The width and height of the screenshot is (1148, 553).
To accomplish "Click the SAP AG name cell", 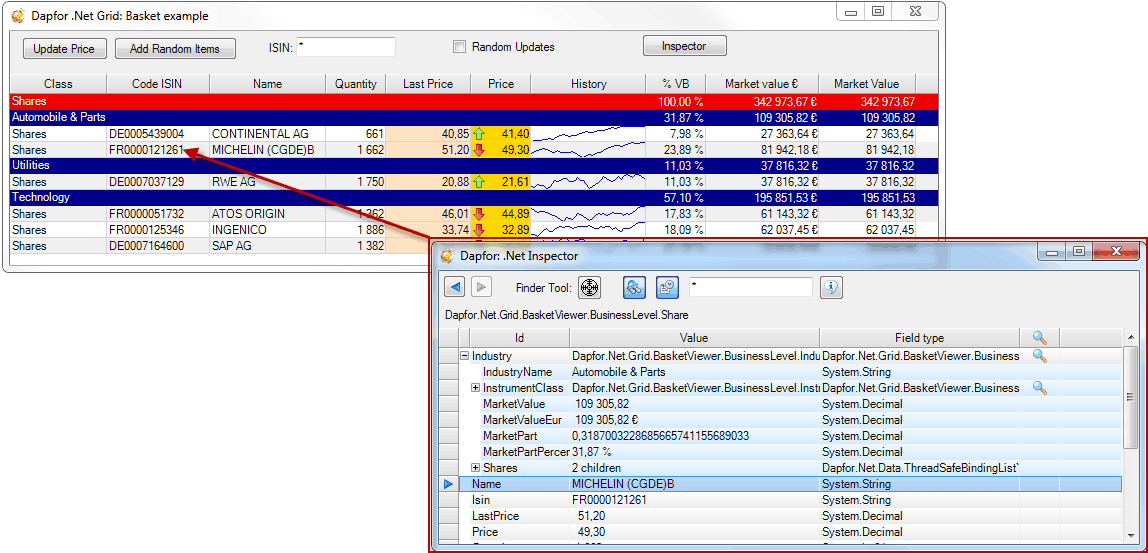I will (268, 246).
